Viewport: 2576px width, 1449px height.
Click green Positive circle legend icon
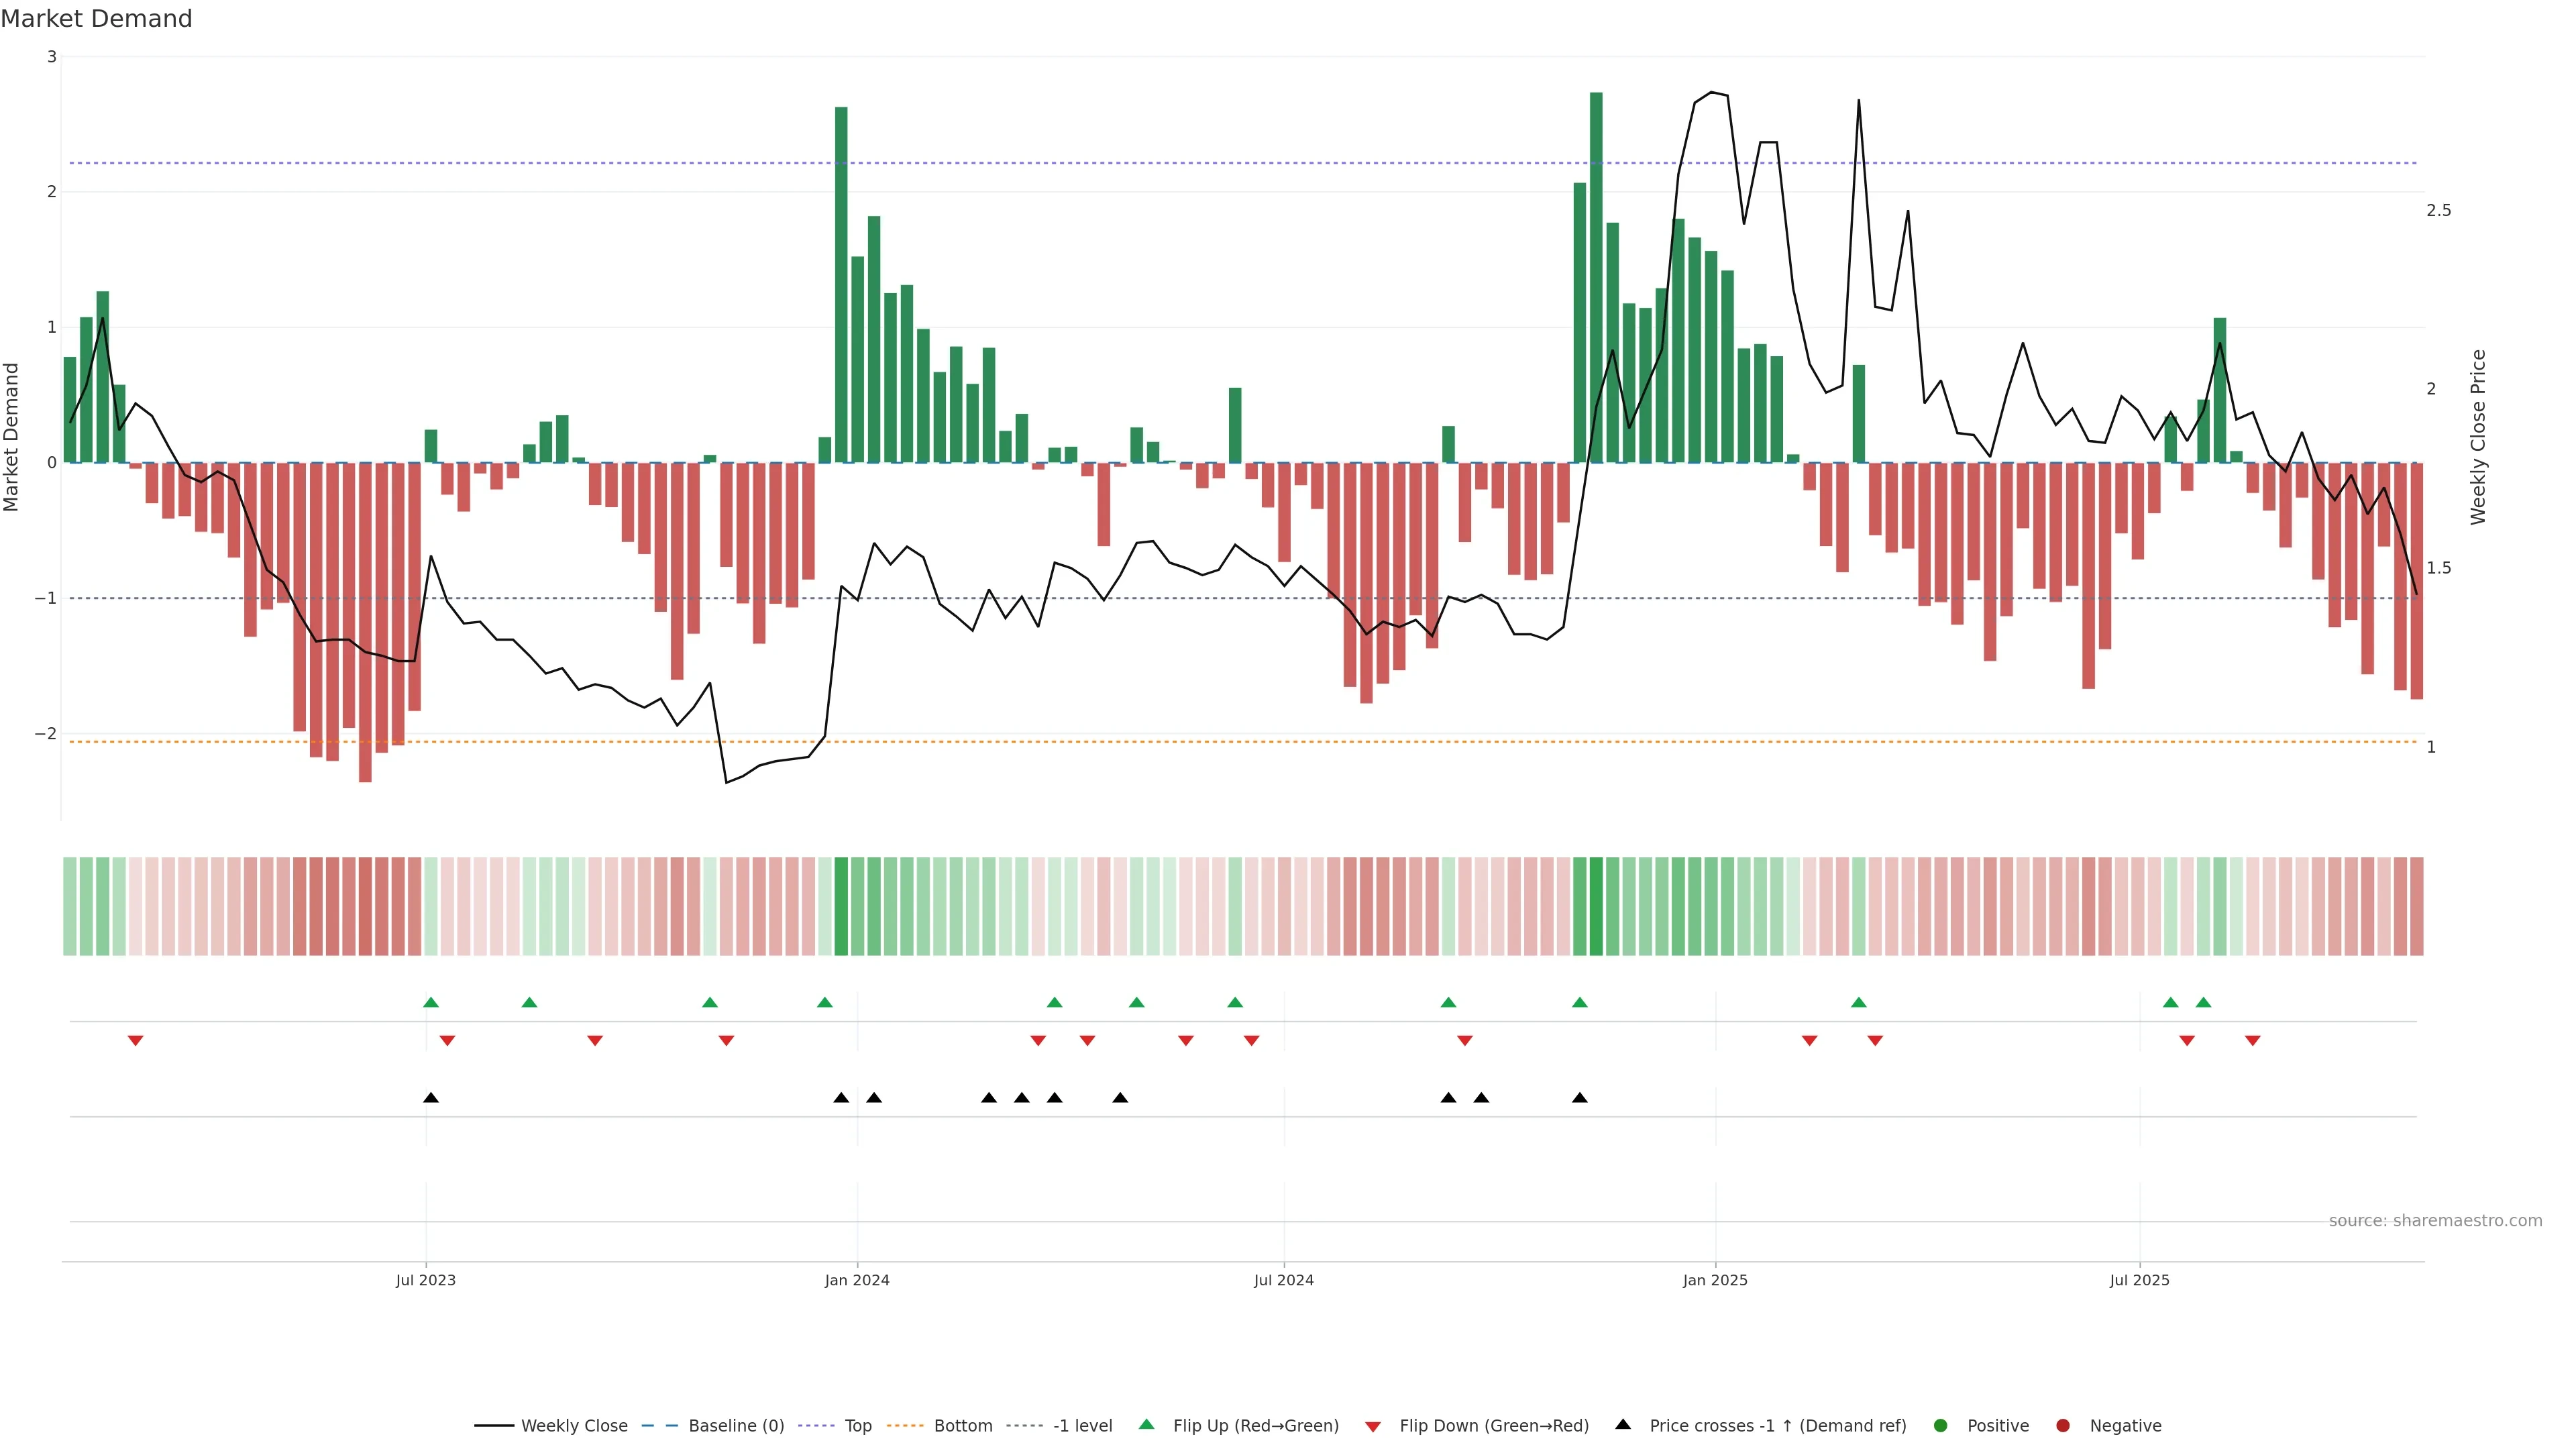[x=1941, y=1426]
